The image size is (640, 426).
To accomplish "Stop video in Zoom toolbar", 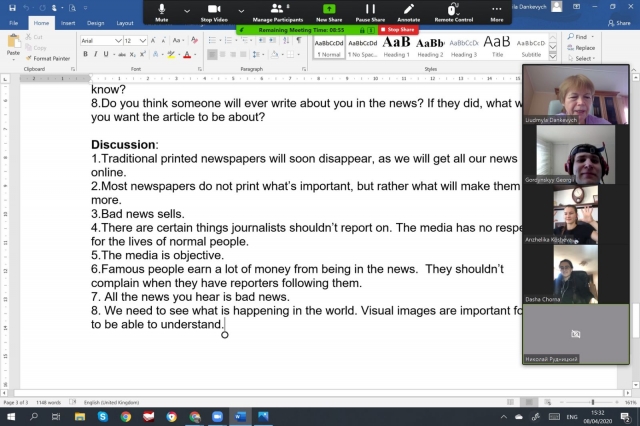I will click(215, 10).
